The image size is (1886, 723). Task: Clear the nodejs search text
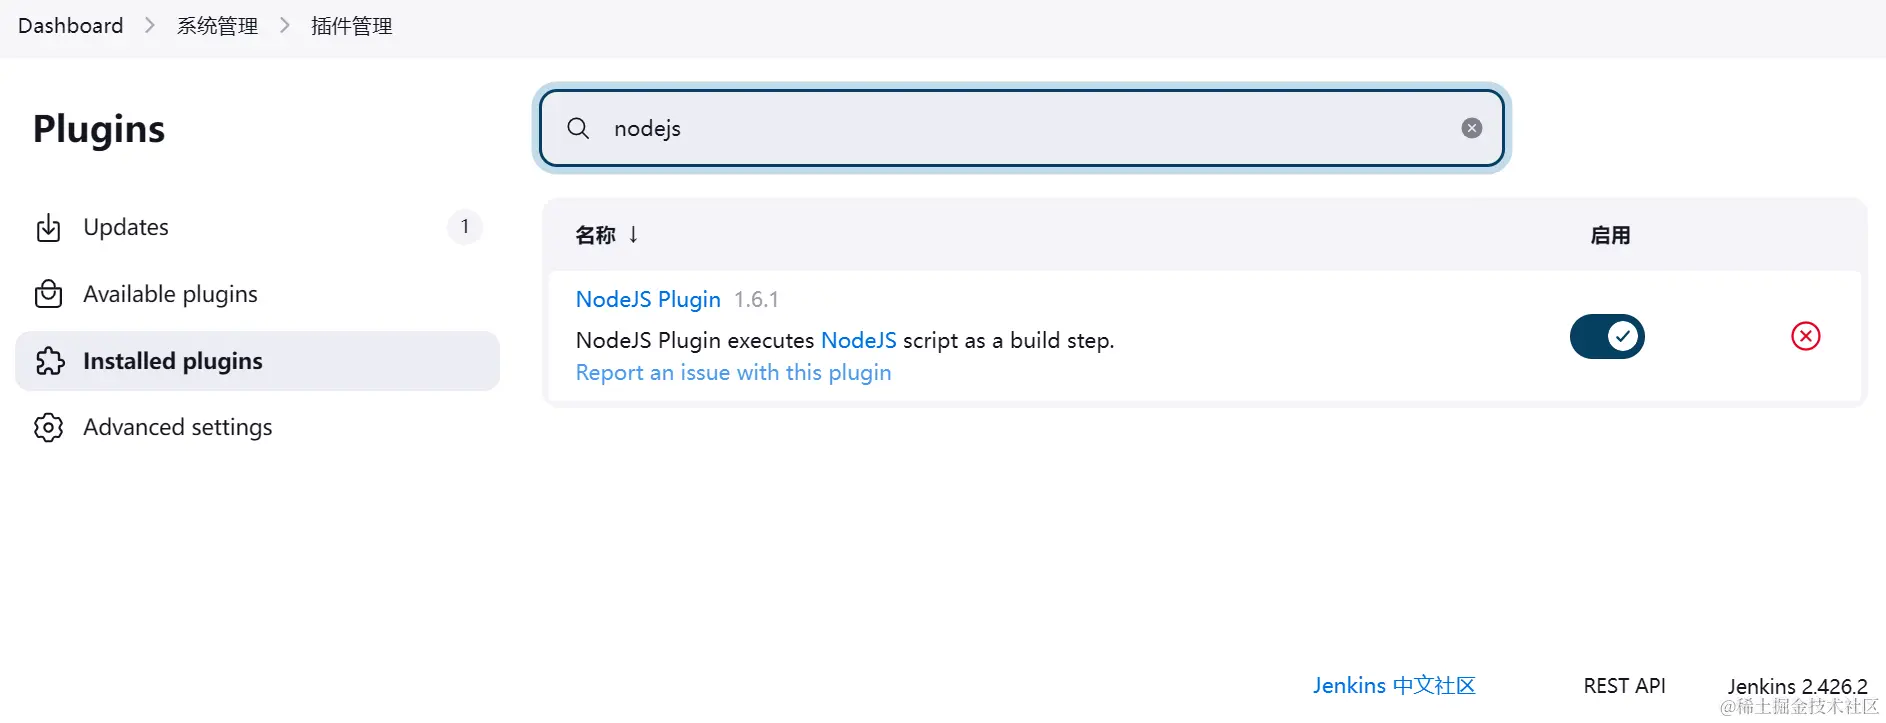pos(1471,127)
